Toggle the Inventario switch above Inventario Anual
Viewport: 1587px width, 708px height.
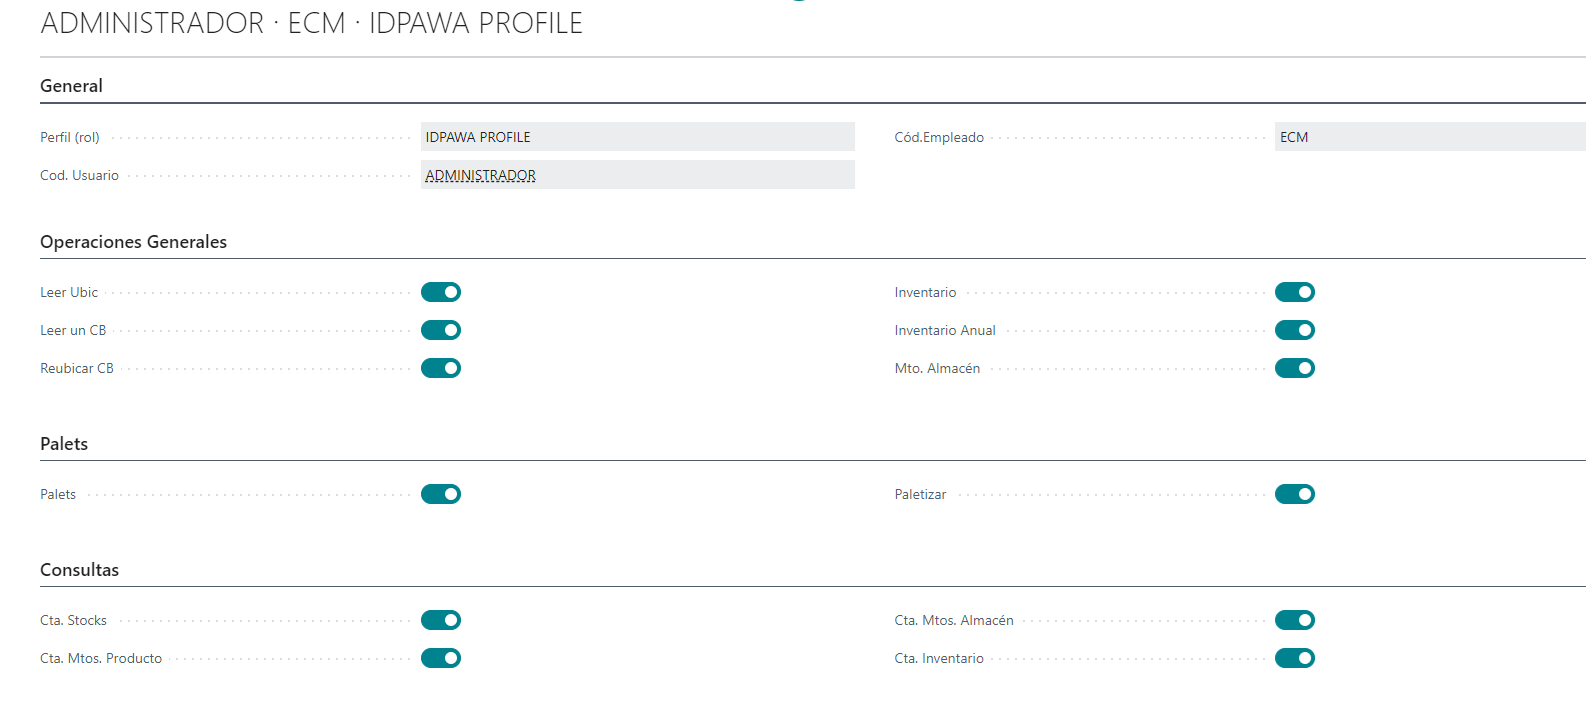1294,292
